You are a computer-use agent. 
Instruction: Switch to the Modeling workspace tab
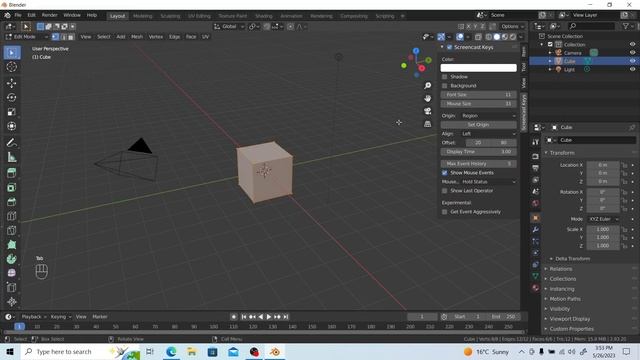142,16
